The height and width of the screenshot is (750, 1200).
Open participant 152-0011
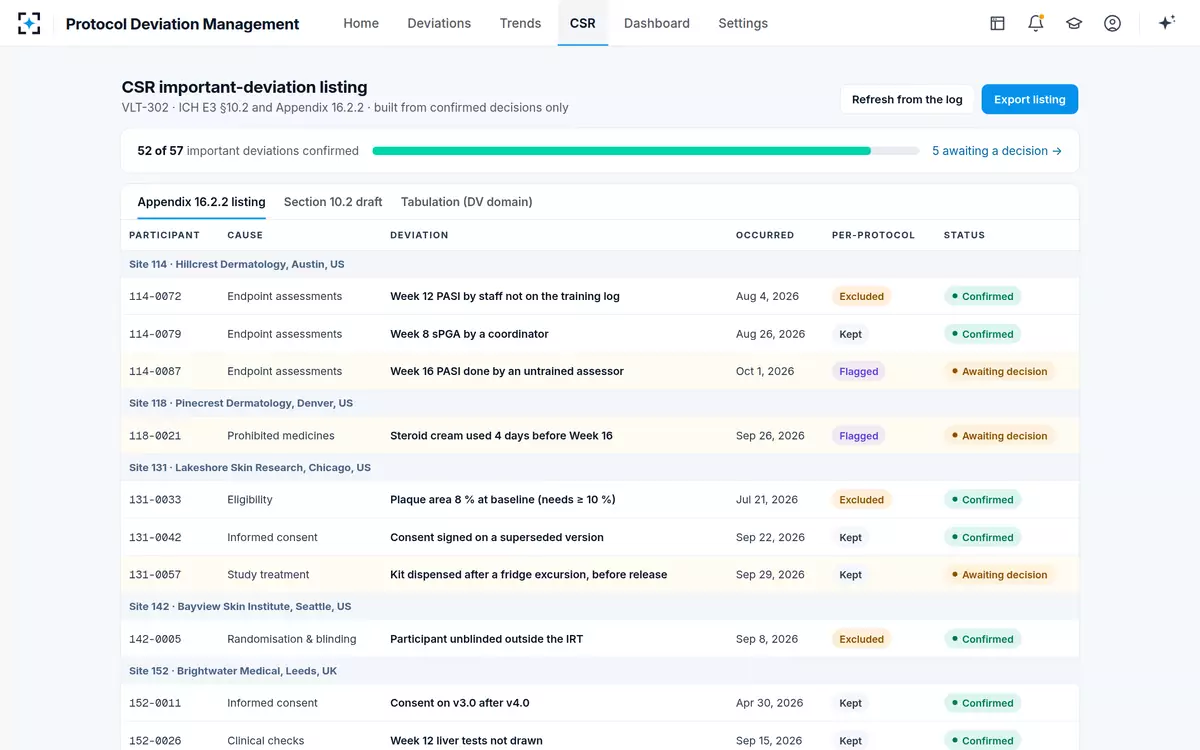pyautogui.click(x=155, y=703)
